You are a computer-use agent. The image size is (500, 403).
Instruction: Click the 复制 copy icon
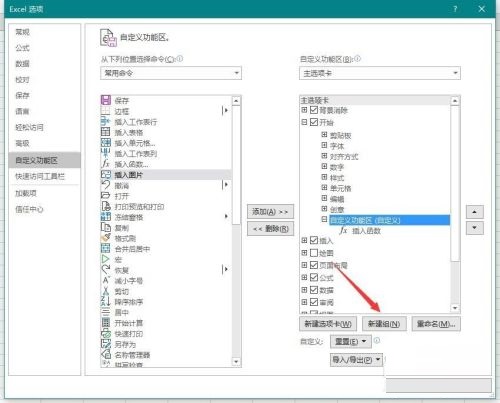coord(106,228)
